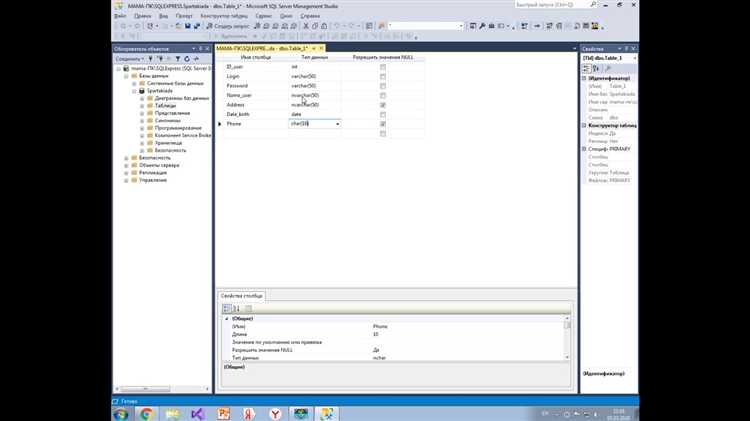Click the Cut scissors toolbar icon

tap(306, 26)
